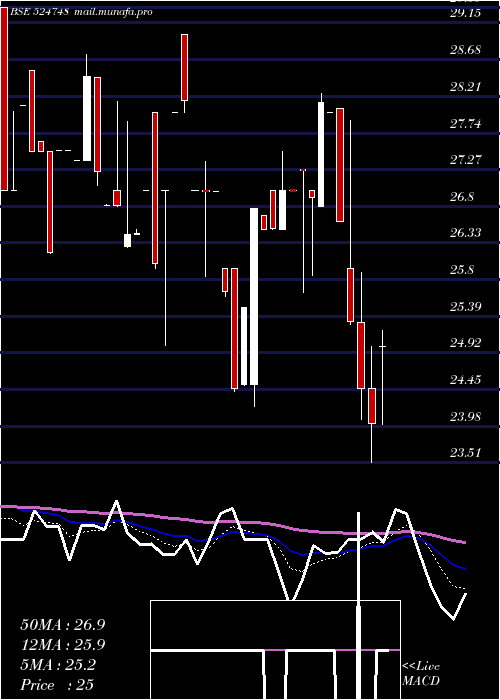Select the 28.68 price axis label
Image resolution: width=500 pixels, height=700 pixels.
pyautogui.click(x=465, y=50)
